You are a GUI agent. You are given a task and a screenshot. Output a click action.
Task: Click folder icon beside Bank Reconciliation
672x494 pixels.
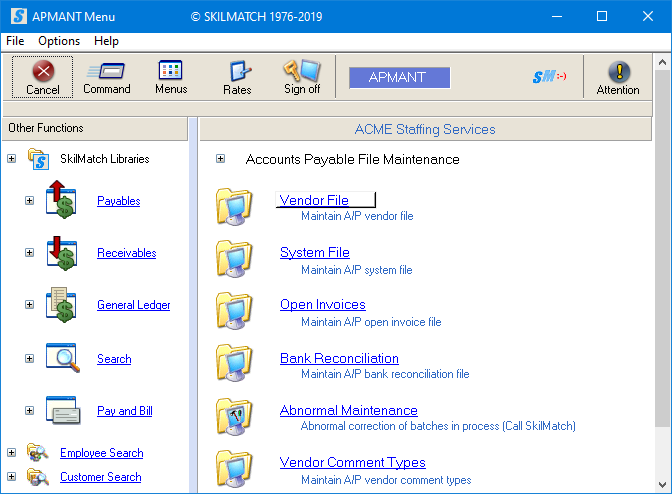click(234, 362)
